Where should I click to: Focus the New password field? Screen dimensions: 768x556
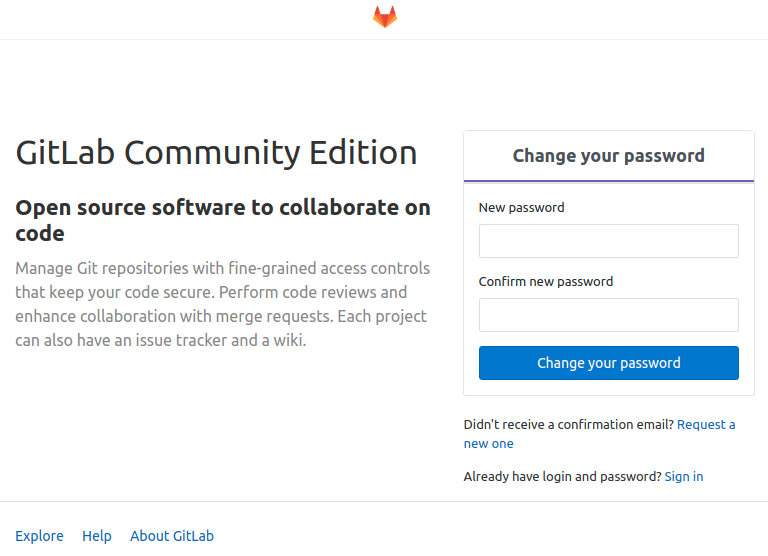coord(608,241)
